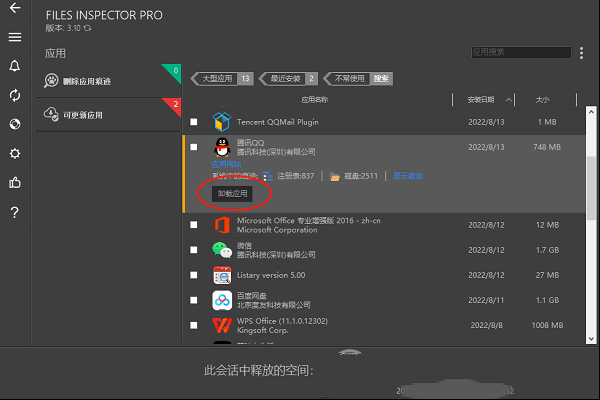Open the hamburger menu
Viewport: 600px width, 400px height.
[x=14, y=37]
